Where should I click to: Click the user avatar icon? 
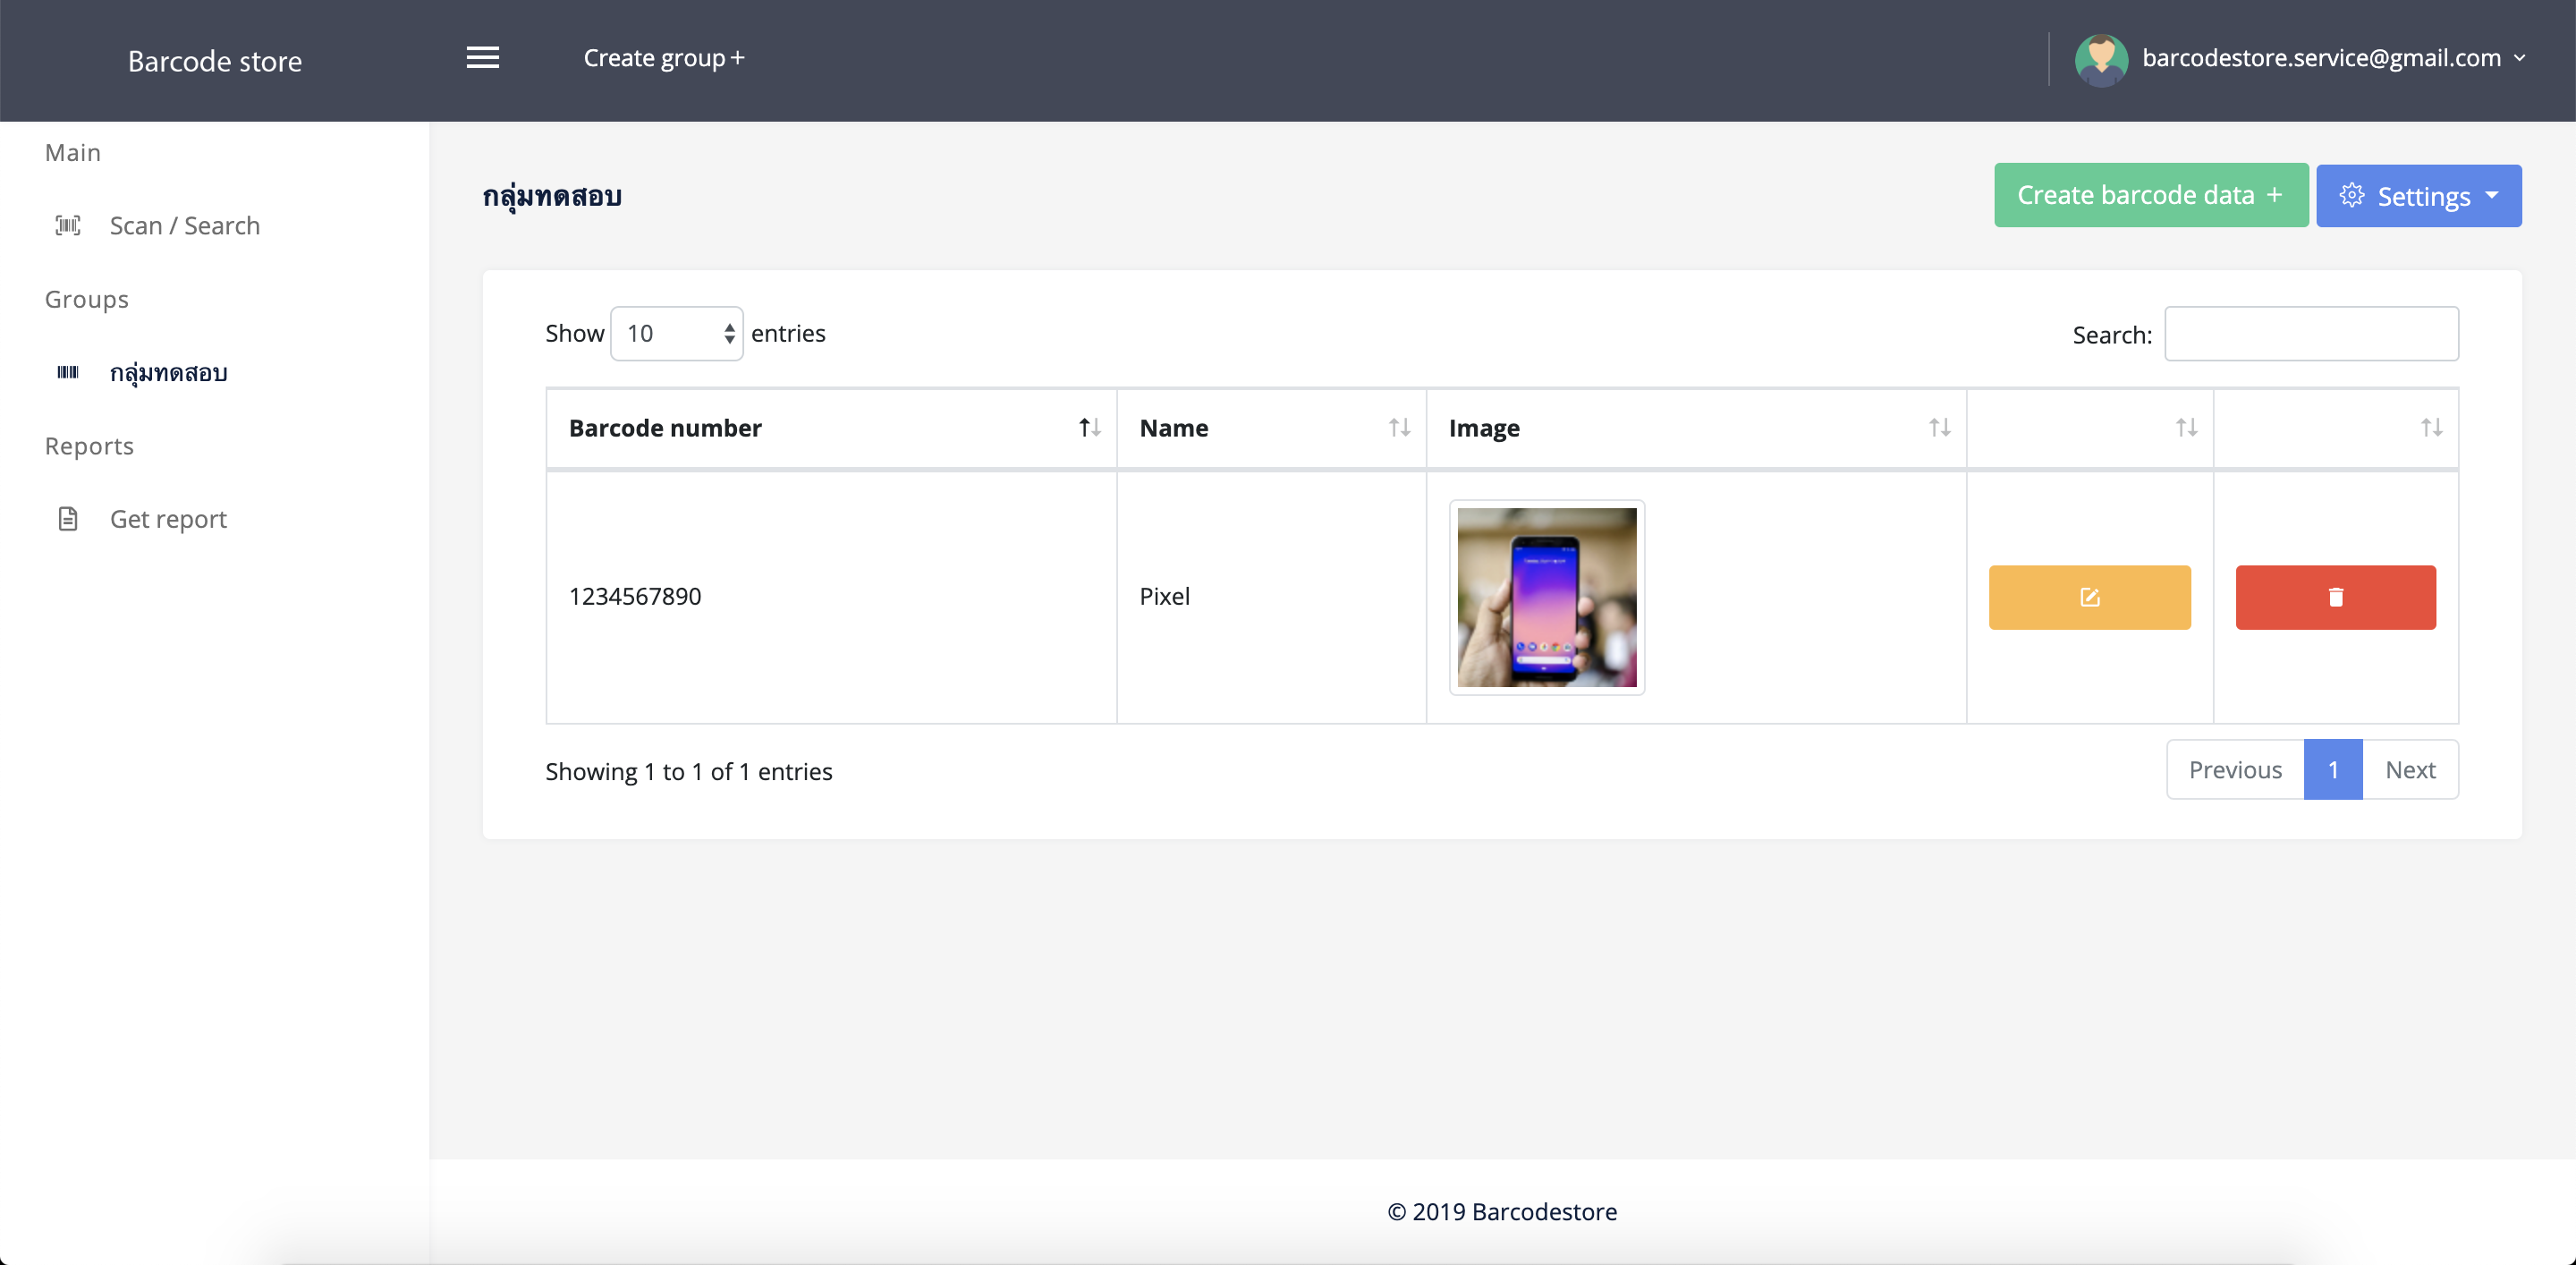pos(2101,60)
